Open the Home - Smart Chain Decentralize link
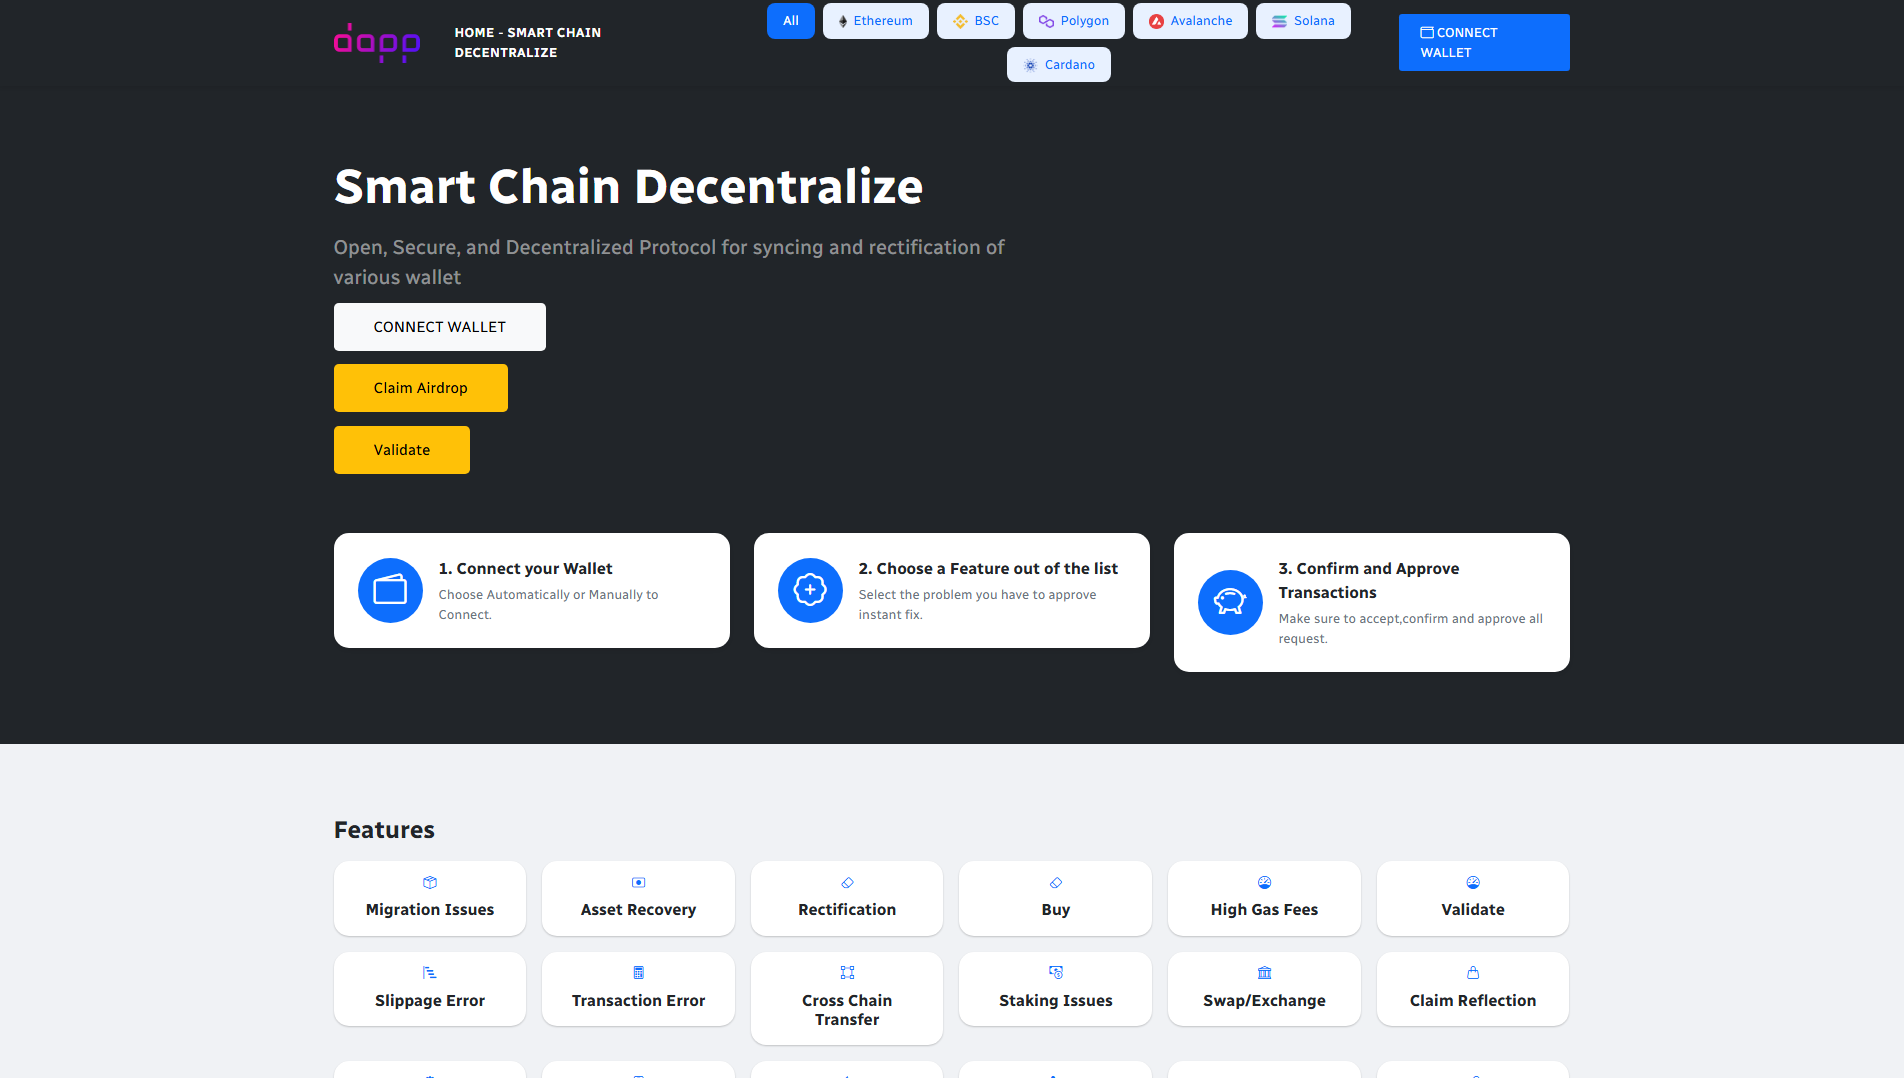Viewport: 1904px width, 1078px height. coord(528,43)
